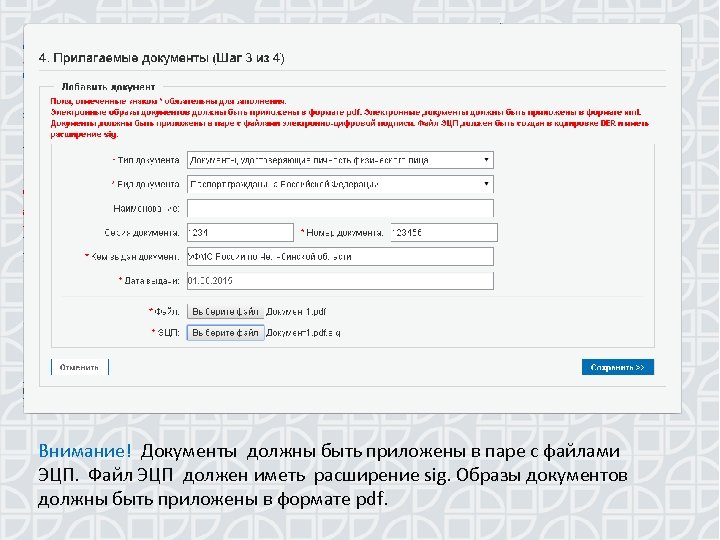The height and width of the screenshot is (540, 720).
Task: Click the Файл label
Action: (x=166, y=311)
